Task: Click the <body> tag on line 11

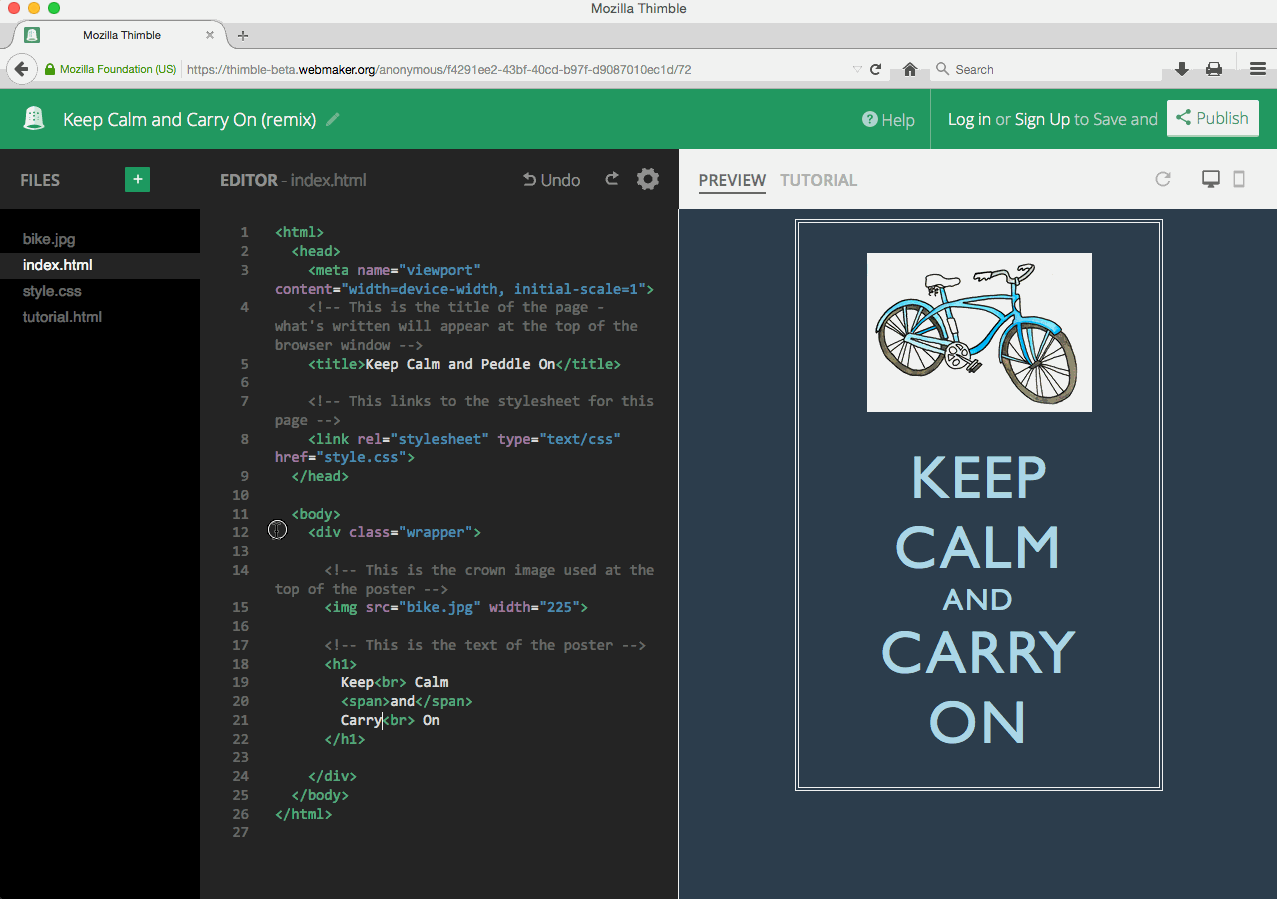Action: [x=316, y=514]
